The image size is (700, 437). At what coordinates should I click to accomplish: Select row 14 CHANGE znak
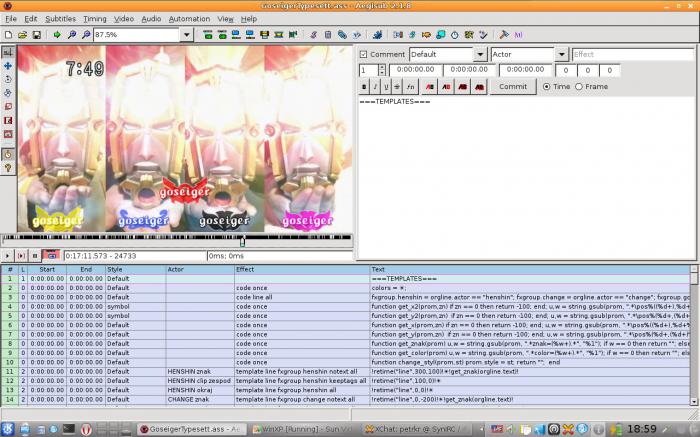tap(345, 400)
